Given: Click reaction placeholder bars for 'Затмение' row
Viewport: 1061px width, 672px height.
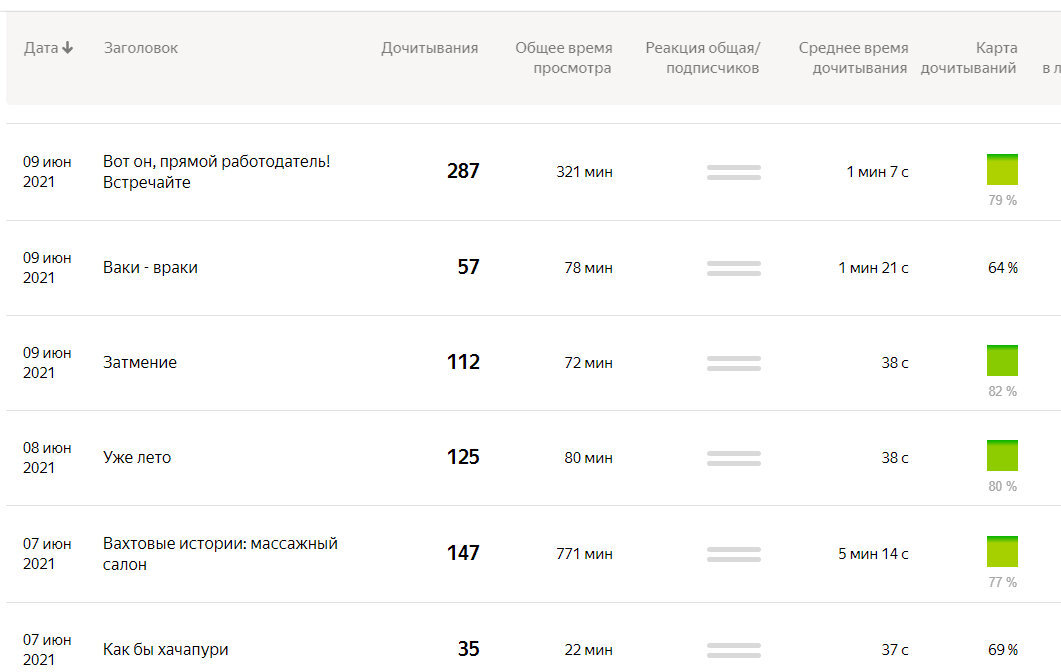Looking at the screenshot, I should coord(733,363).
